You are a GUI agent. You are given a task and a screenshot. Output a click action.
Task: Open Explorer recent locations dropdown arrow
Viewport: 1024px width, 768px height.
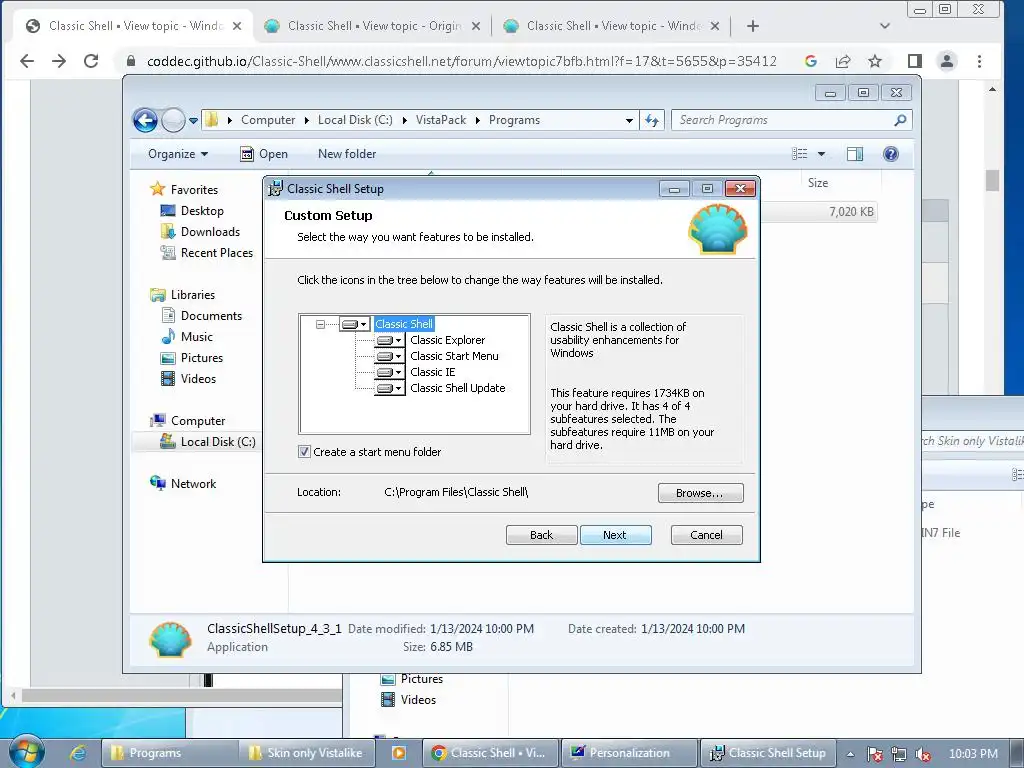pyautogui.click(x=193, y=121)
